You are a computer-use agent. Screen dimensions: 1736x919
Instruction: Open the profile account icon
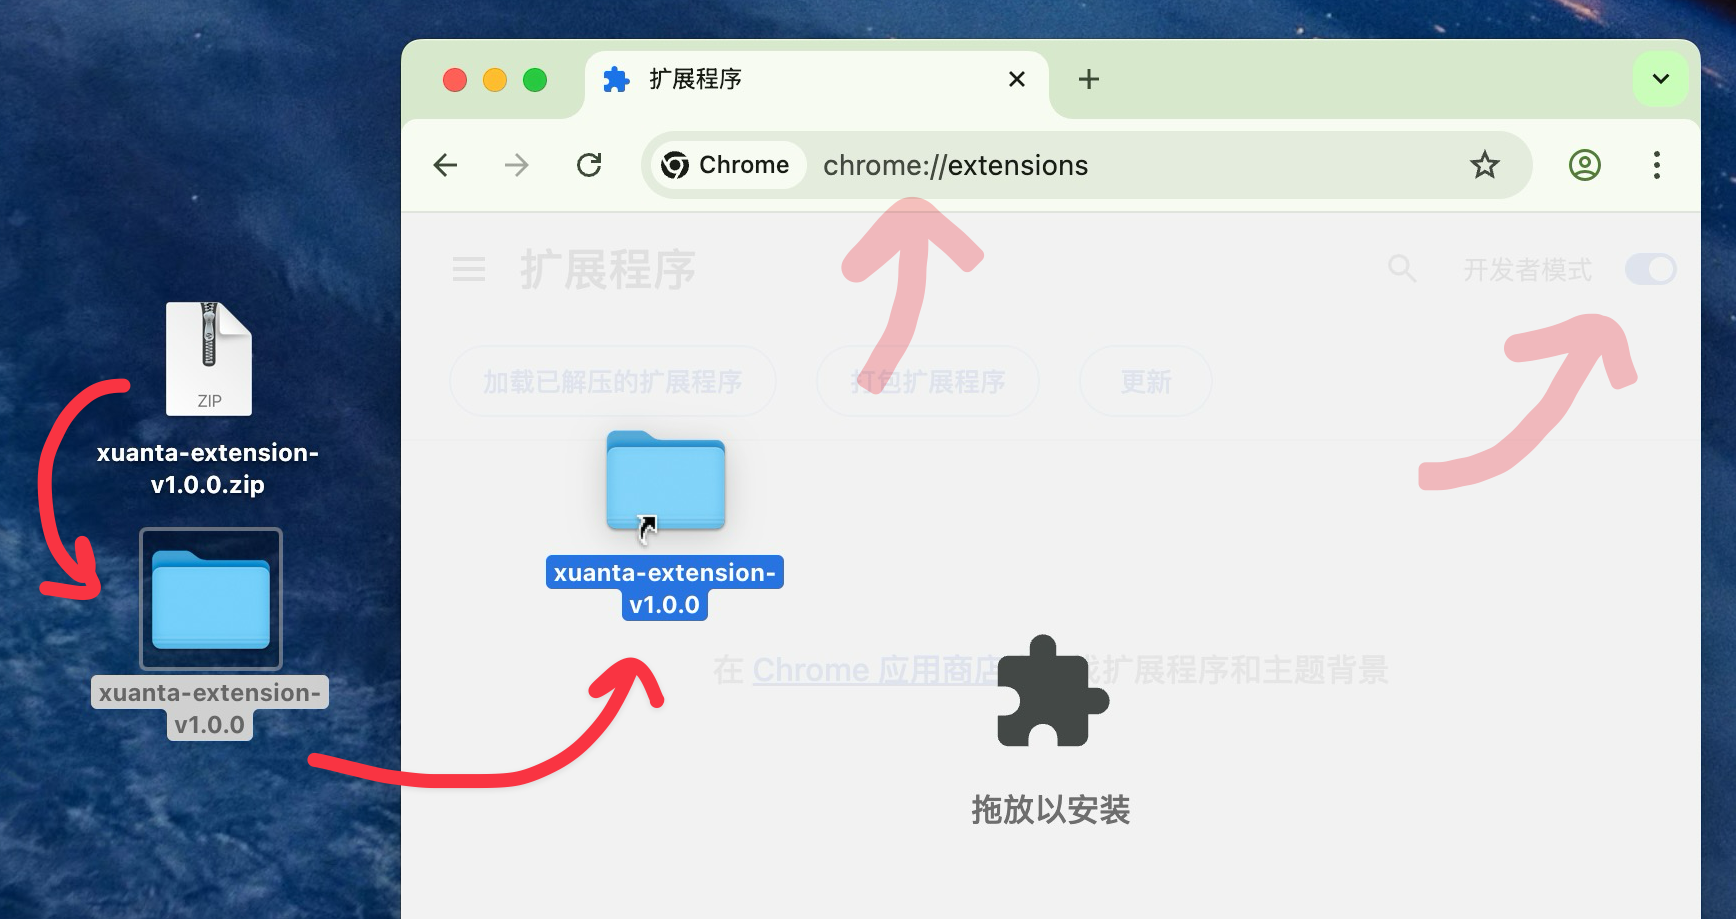tap(1583, 165)
